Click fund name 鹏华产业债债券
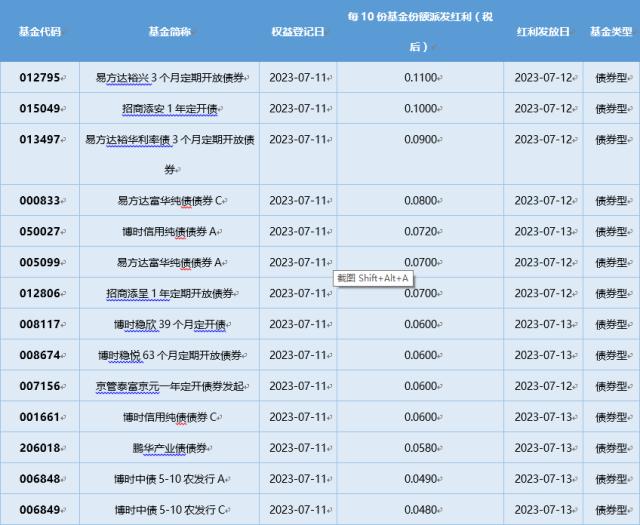This screenshot has width=640, height=525. click(169, 448)
